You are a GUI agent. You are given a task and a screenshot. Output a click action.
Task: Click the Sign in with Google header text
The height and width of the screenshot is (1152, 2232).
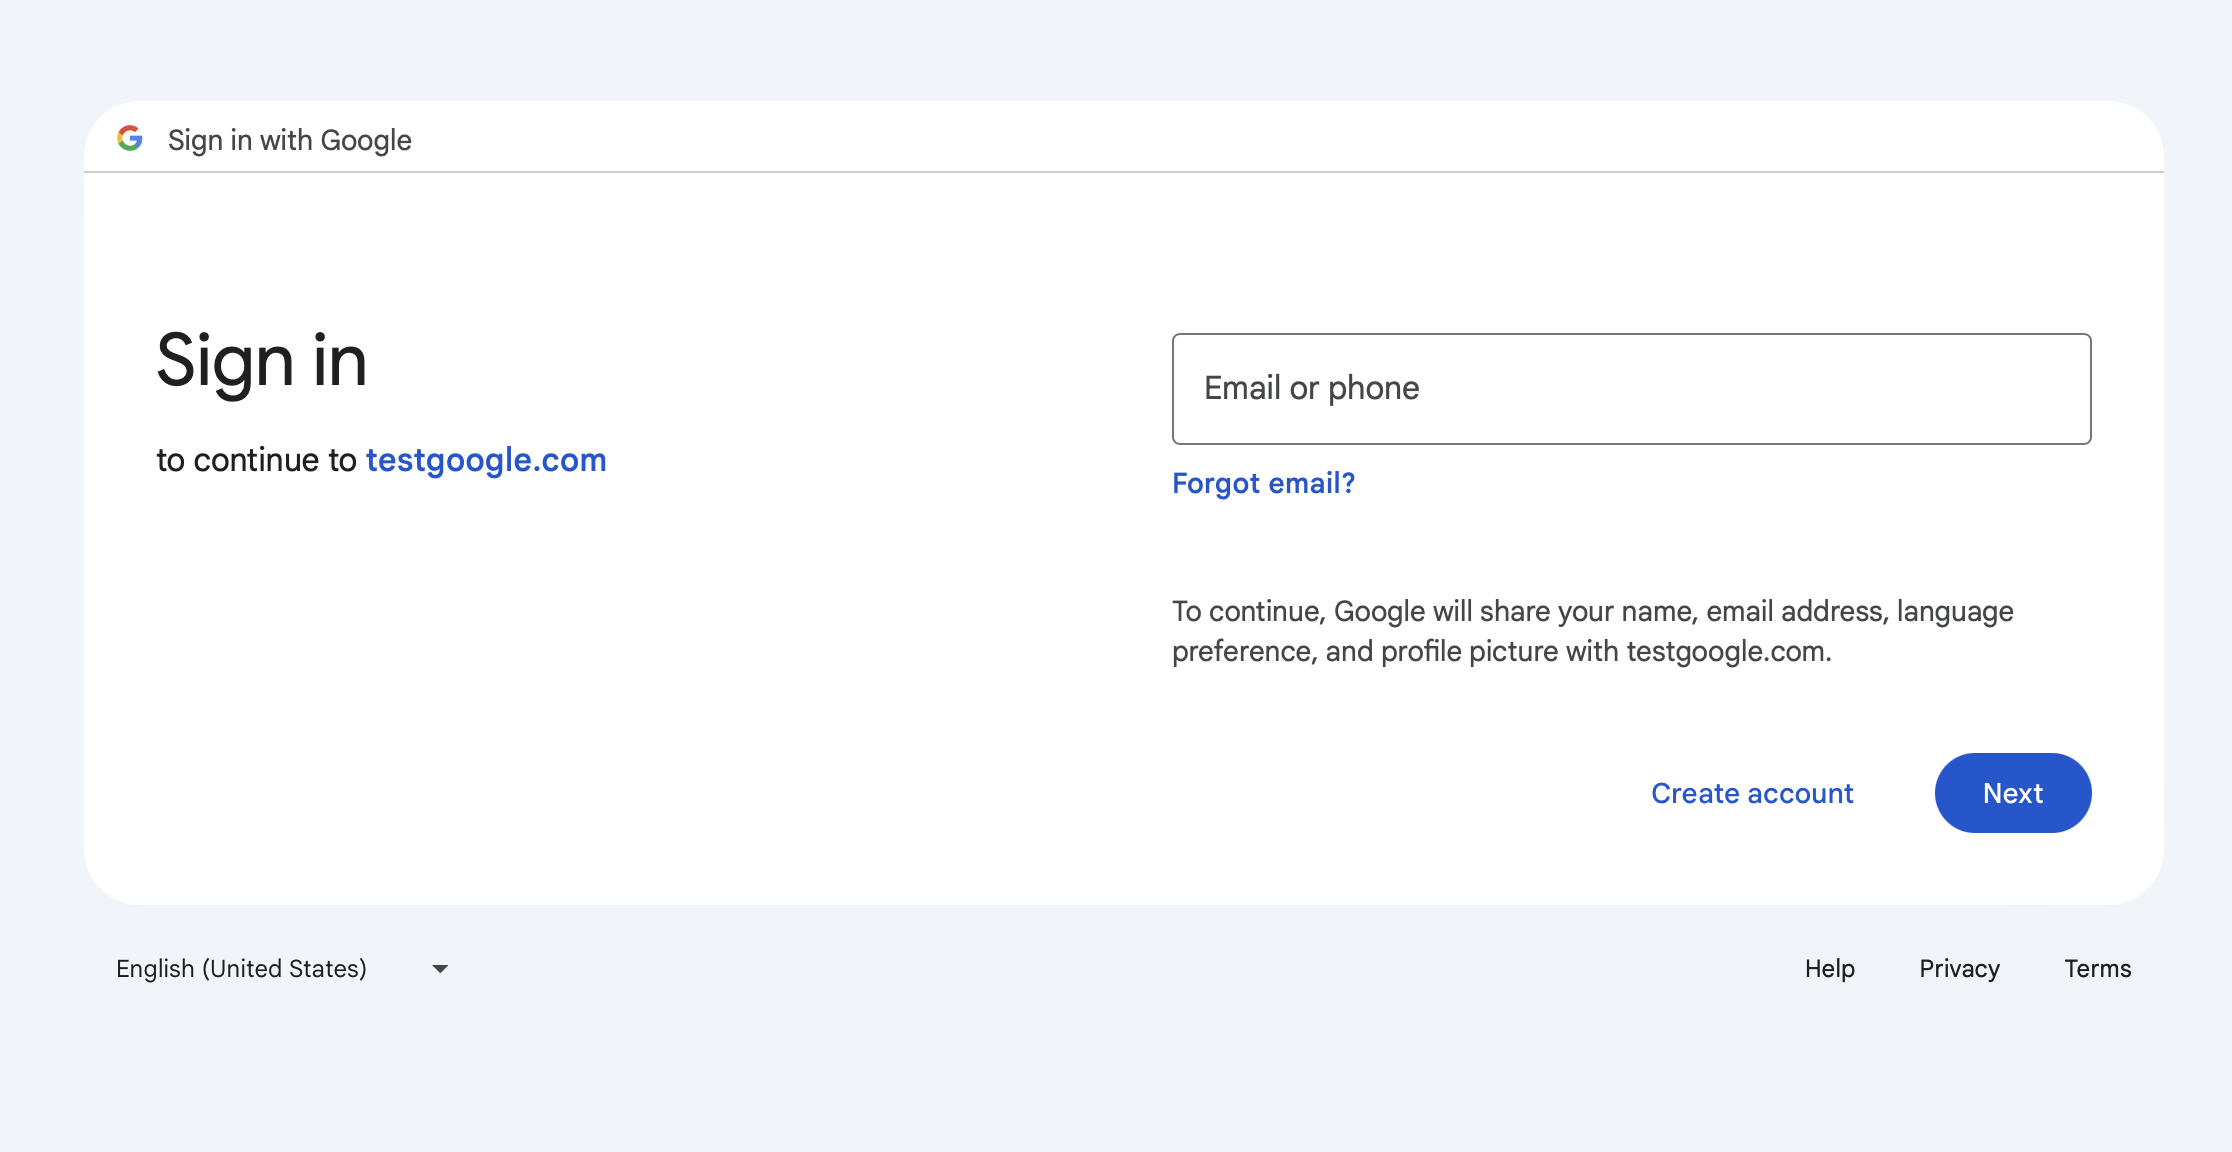(290, 140)
